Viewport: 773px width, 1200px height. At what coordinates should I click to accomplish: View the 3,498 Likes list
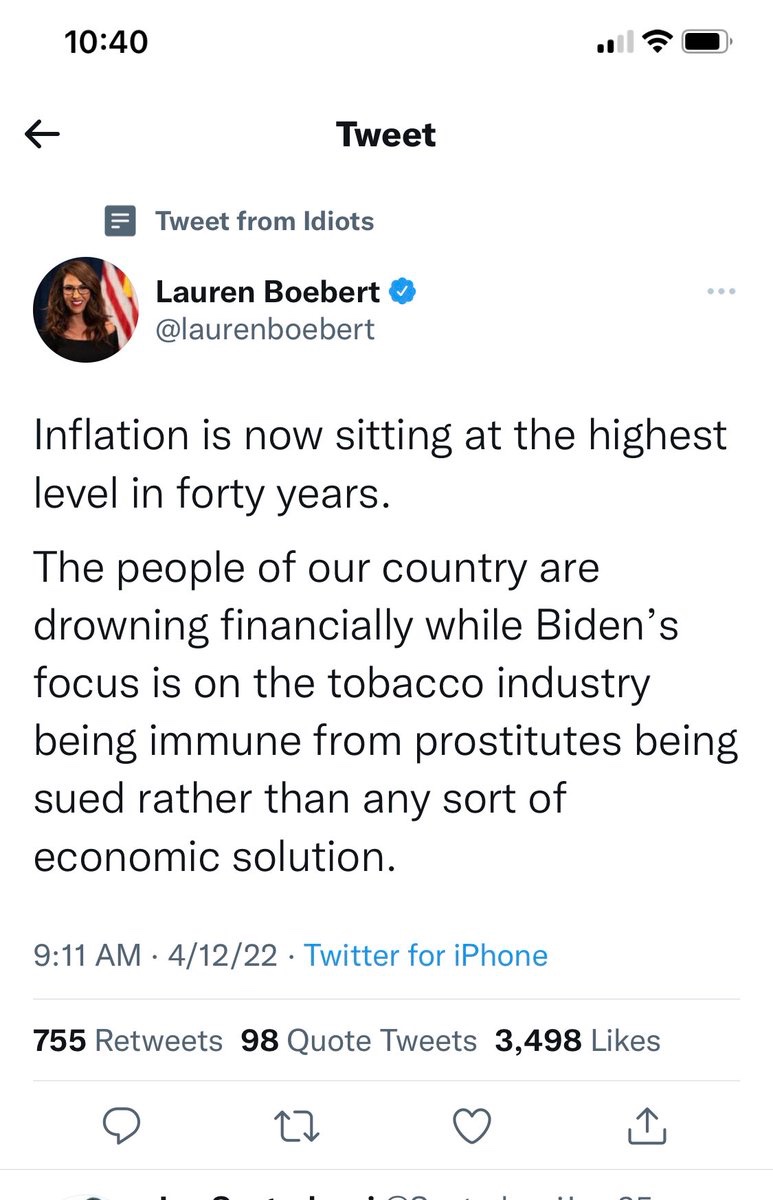pos(578,1040)
